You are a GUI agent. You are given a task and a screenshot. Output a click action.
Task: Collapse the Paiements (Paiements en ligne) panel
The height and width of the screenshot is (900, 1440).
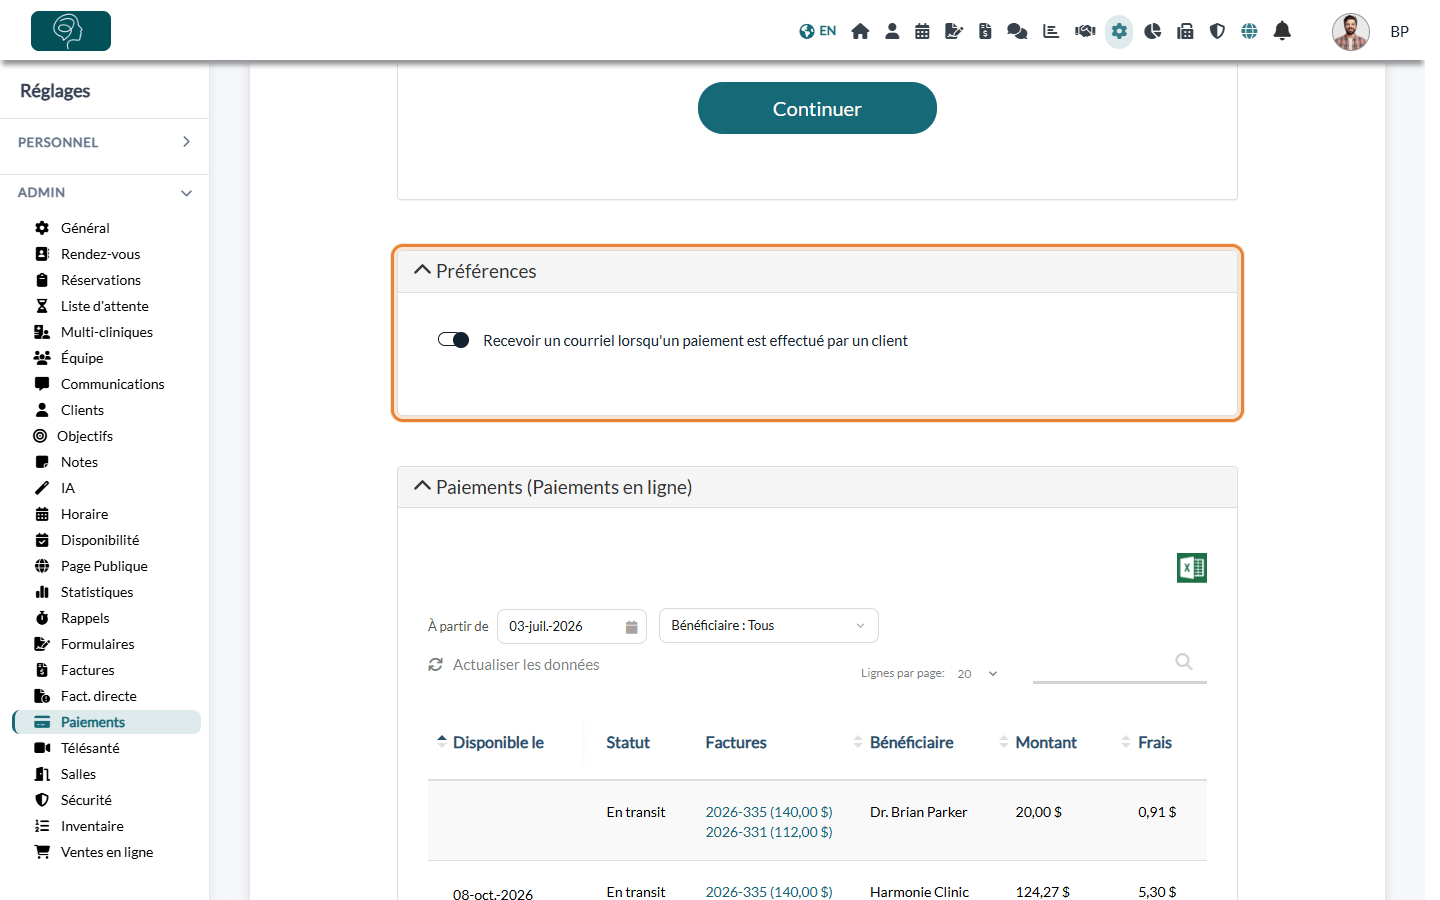click(422, 486)
